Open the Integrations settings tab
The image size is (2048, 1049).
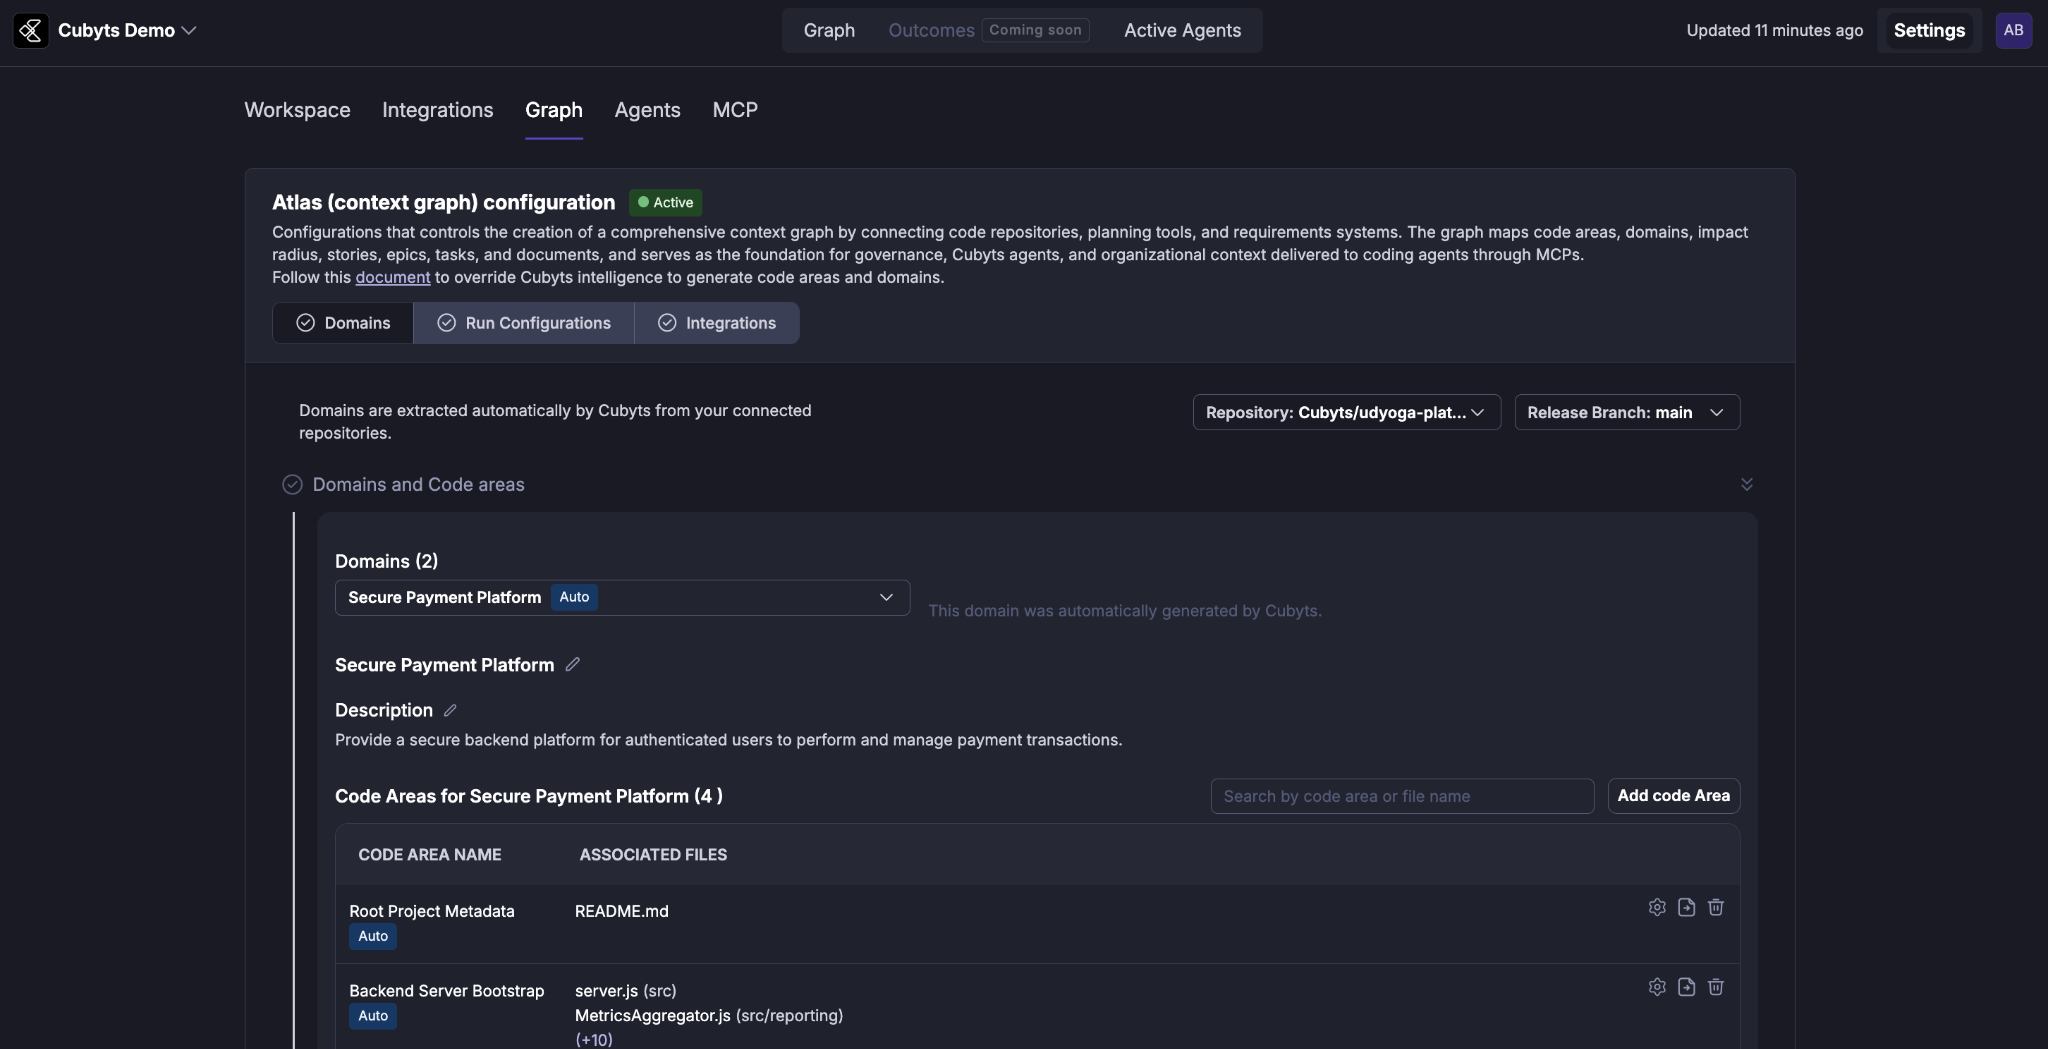click(x=437, y=110)
